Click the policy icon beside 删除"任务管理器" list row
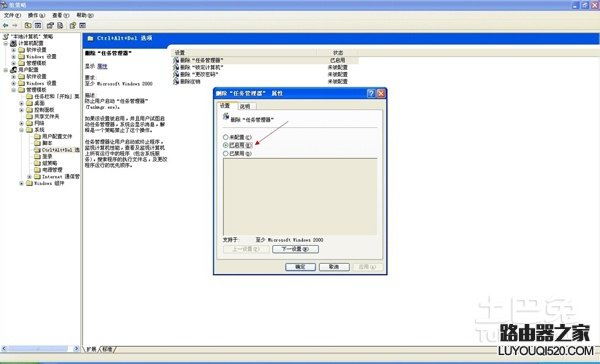600x364 pixels. click(176, 60)
